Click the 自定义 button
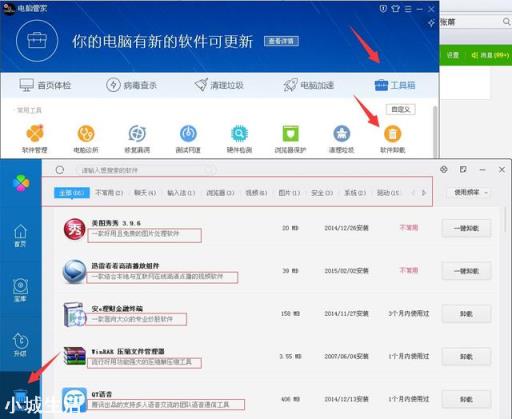The height and width of the screenshot is (419, 512). pos(401,109)
